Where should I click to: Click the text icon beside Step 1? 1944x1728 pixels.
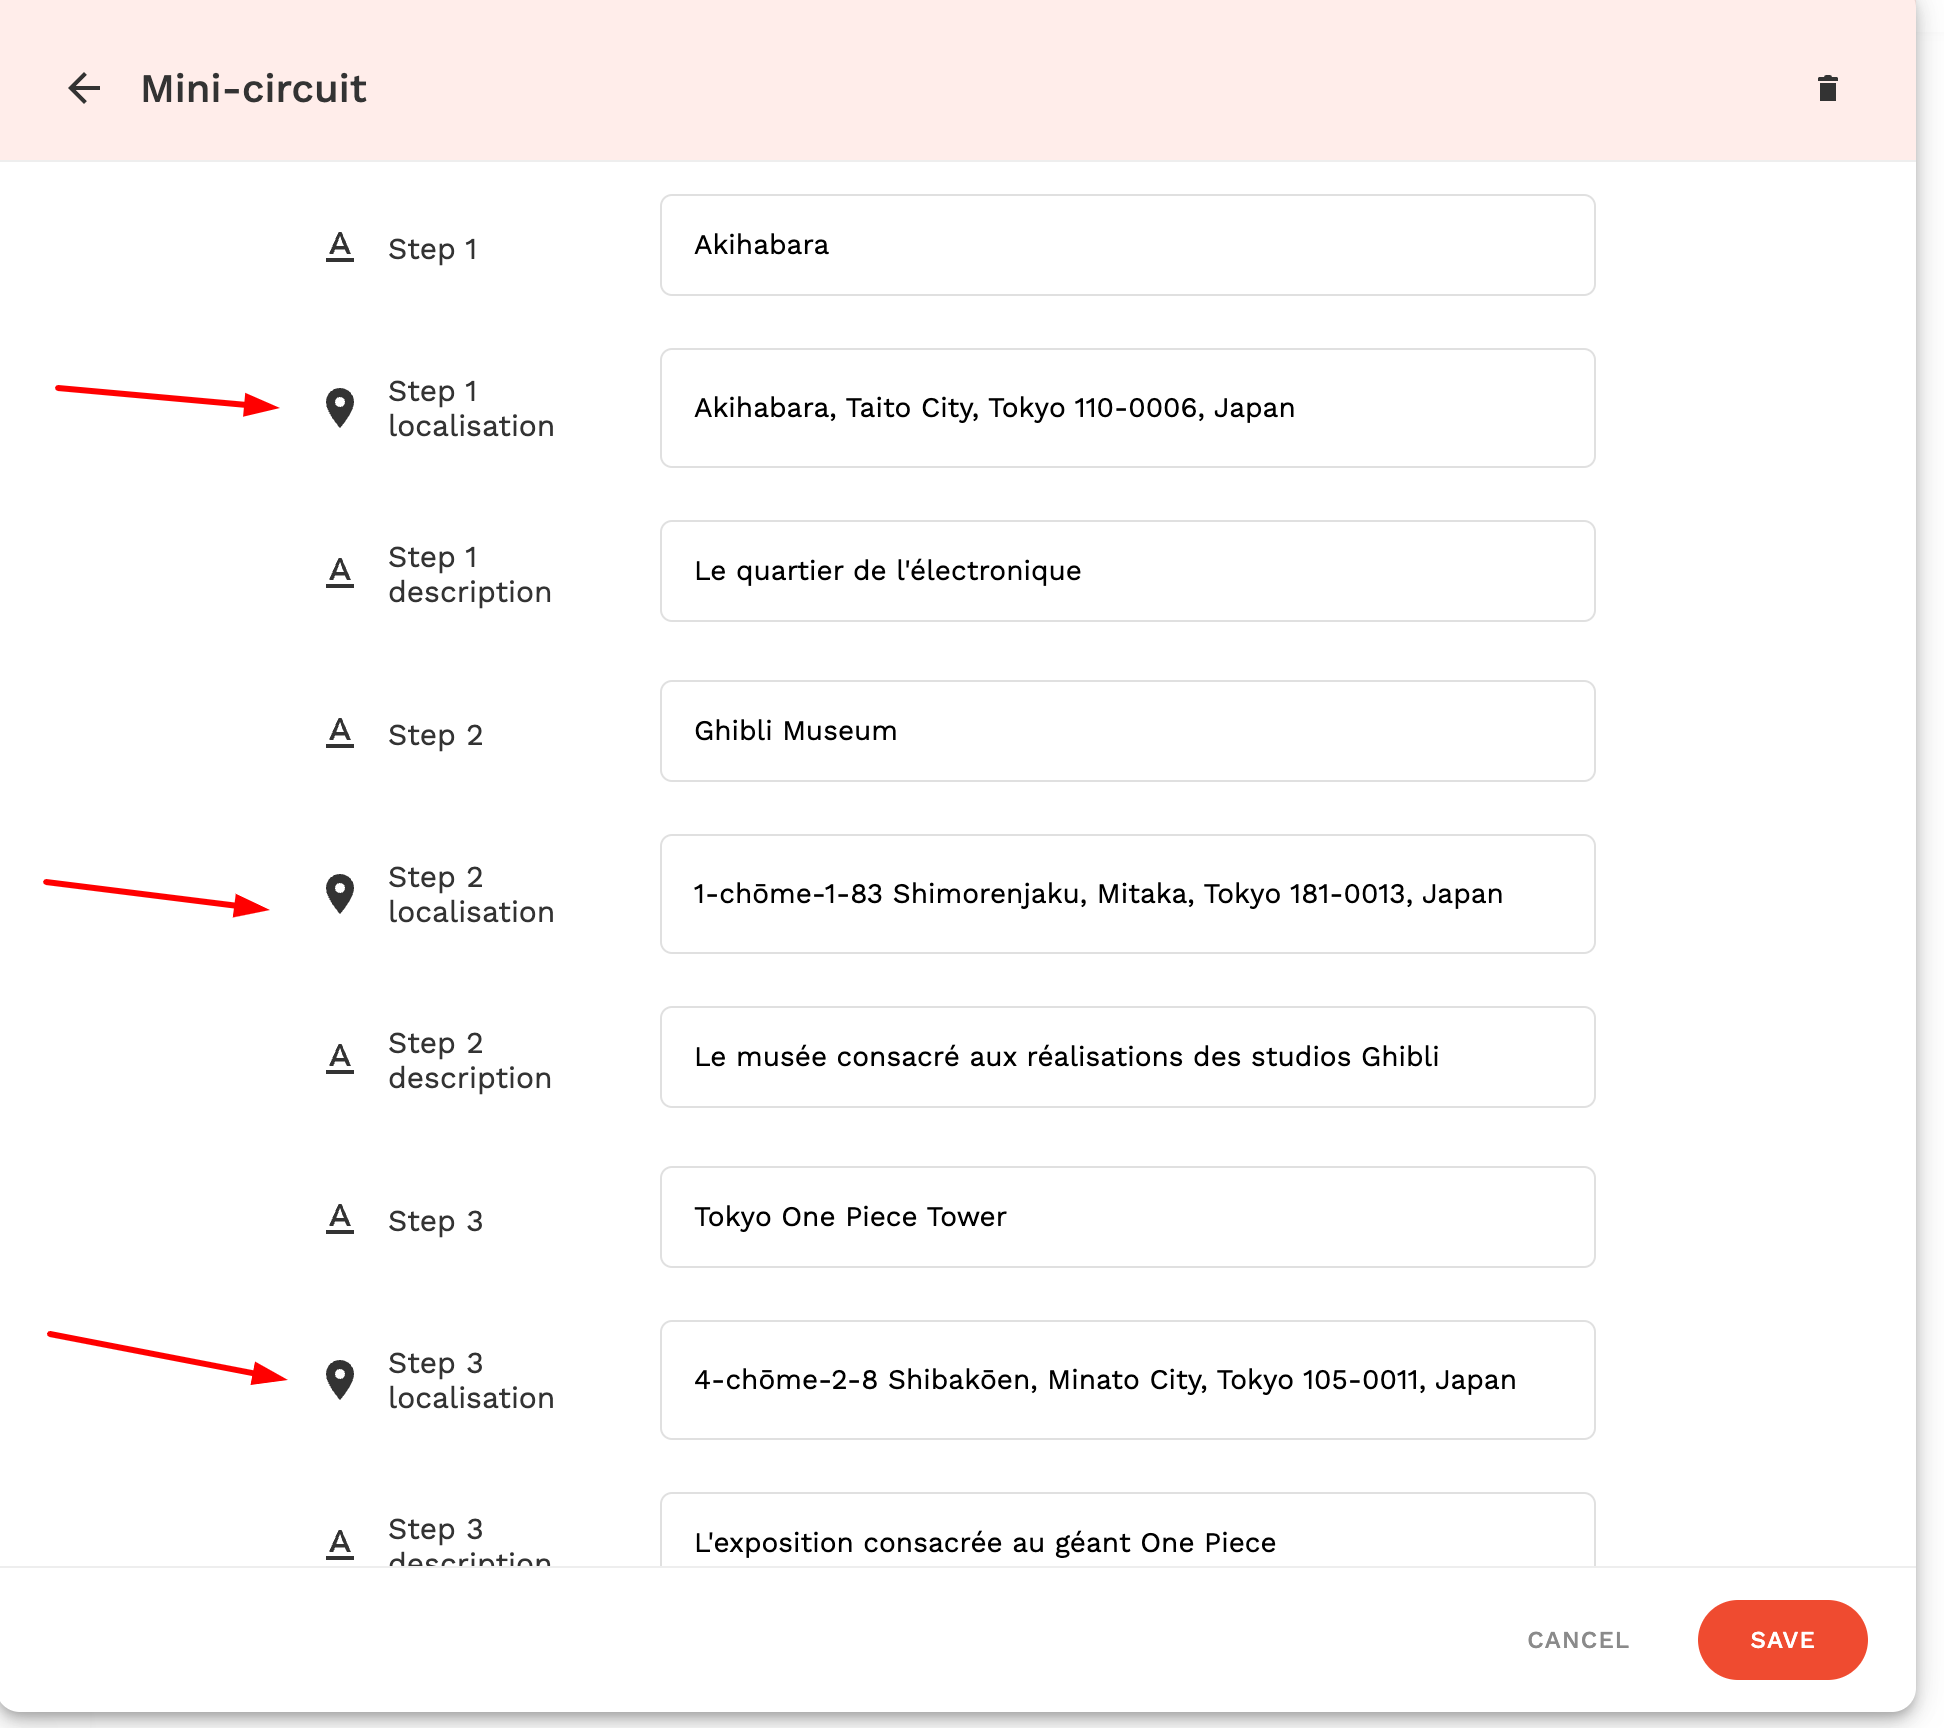pos(340,247)
